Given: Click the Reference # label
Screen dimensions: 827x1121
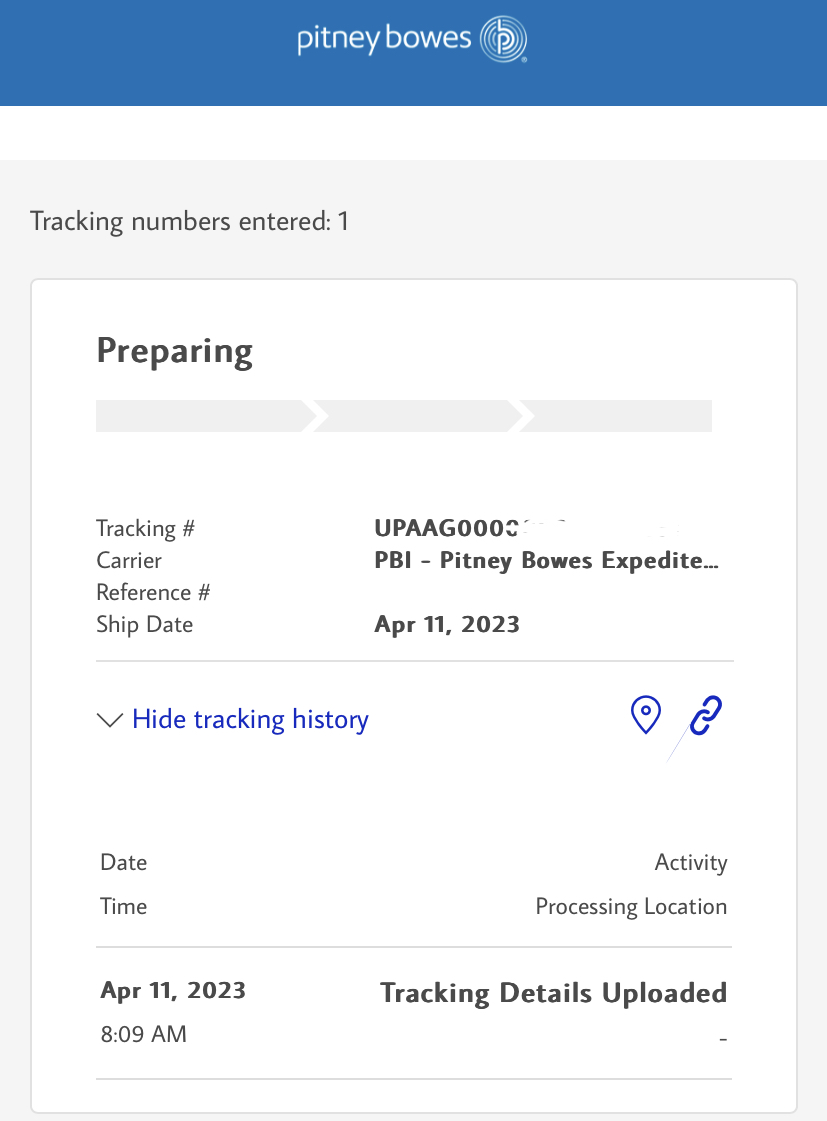Looking at the screenshot, I should pyautogui.click(x=153, y=593).
